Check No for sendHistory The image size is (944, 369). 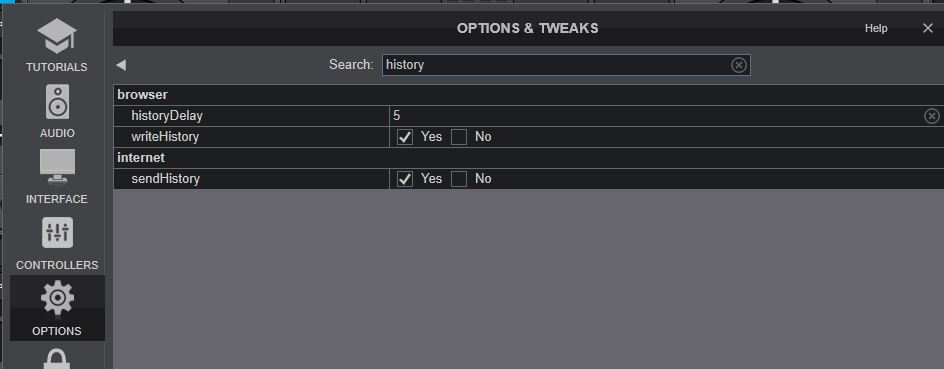click(459, 179)
